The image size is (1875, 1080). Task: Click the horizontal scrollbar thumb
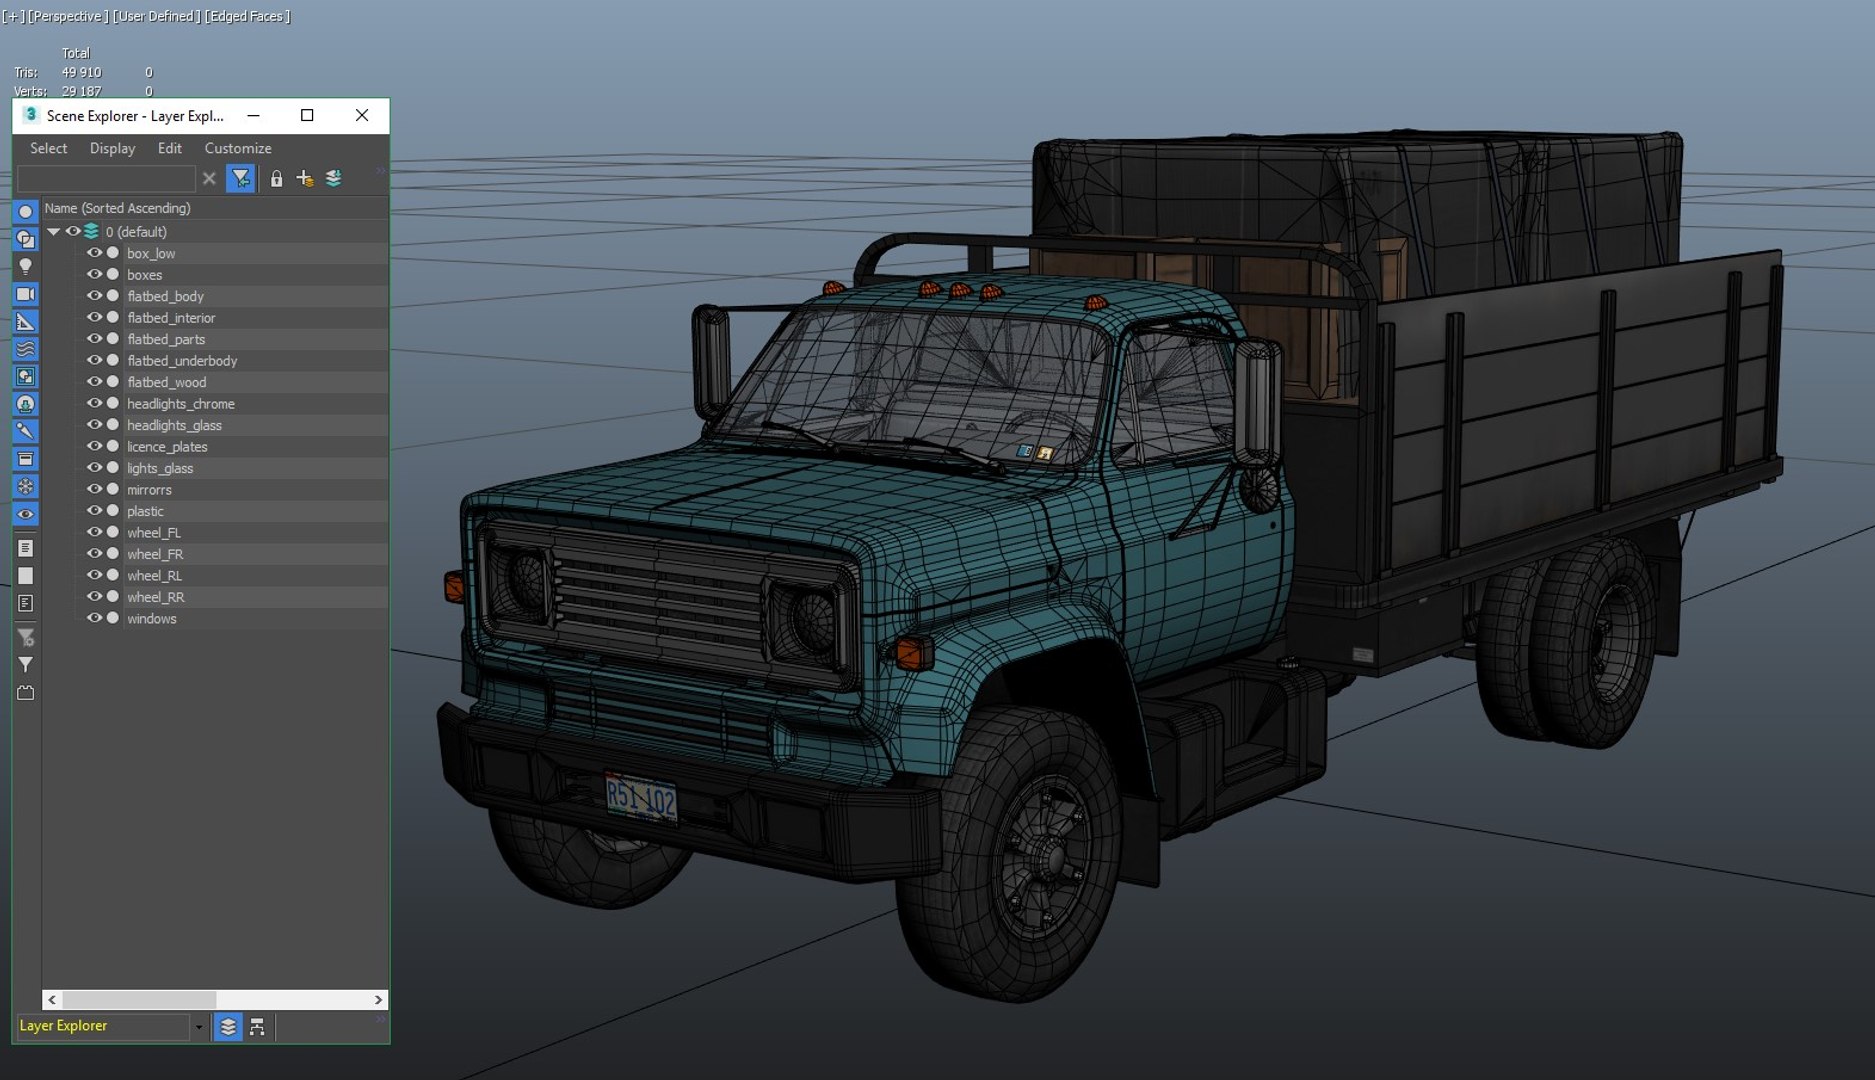(139, 1000)
